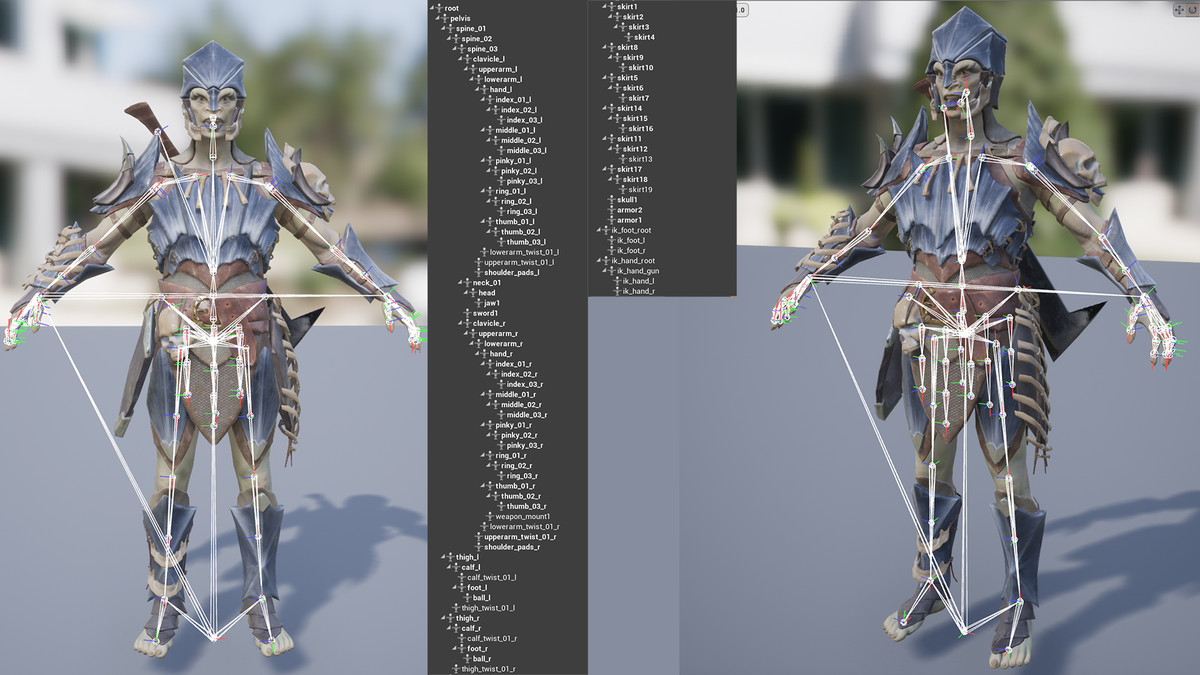Collapse the hand_r finger bones
Viewport: 1200px width, 675px height.
(479, 354)
